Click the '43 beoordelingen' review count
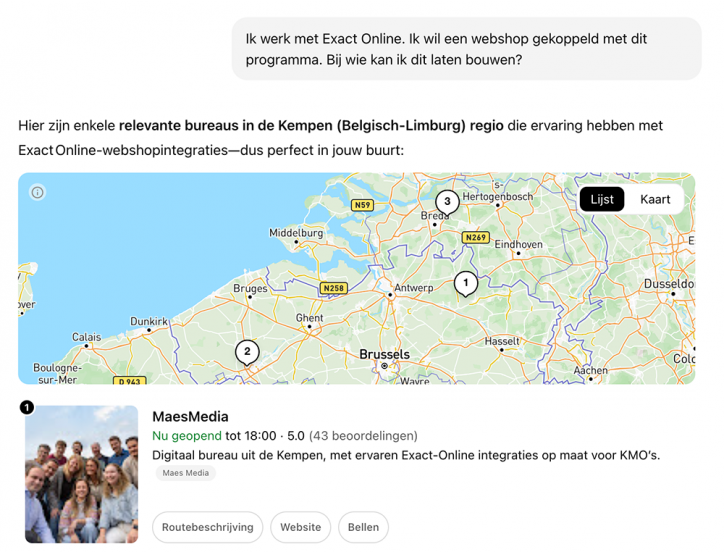Viewport: 724px width, 552px height. pos(363,436)
